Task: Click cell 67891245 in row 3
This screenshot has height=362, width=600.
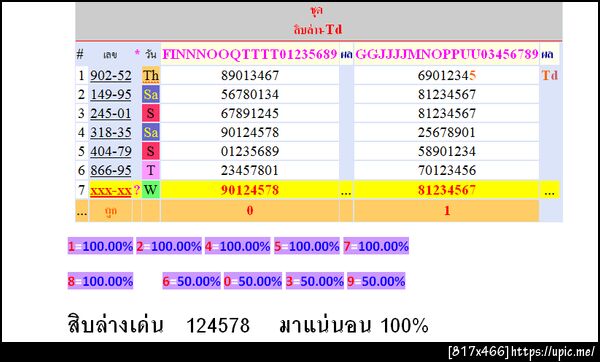Action: pos(250,113)
